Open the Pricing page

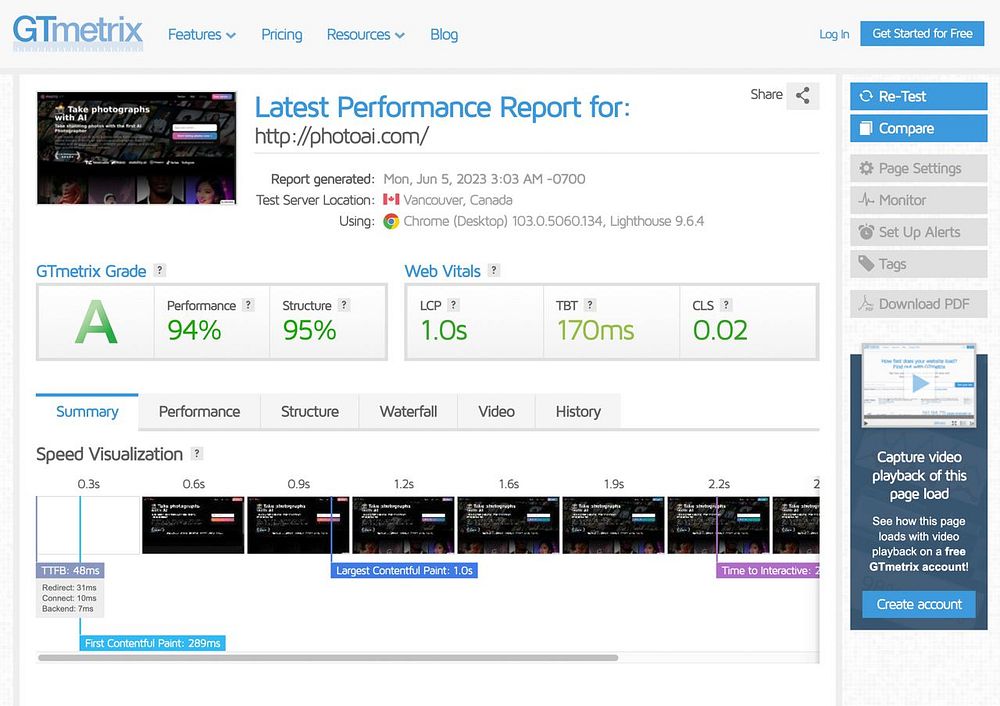tap(282, 34)
